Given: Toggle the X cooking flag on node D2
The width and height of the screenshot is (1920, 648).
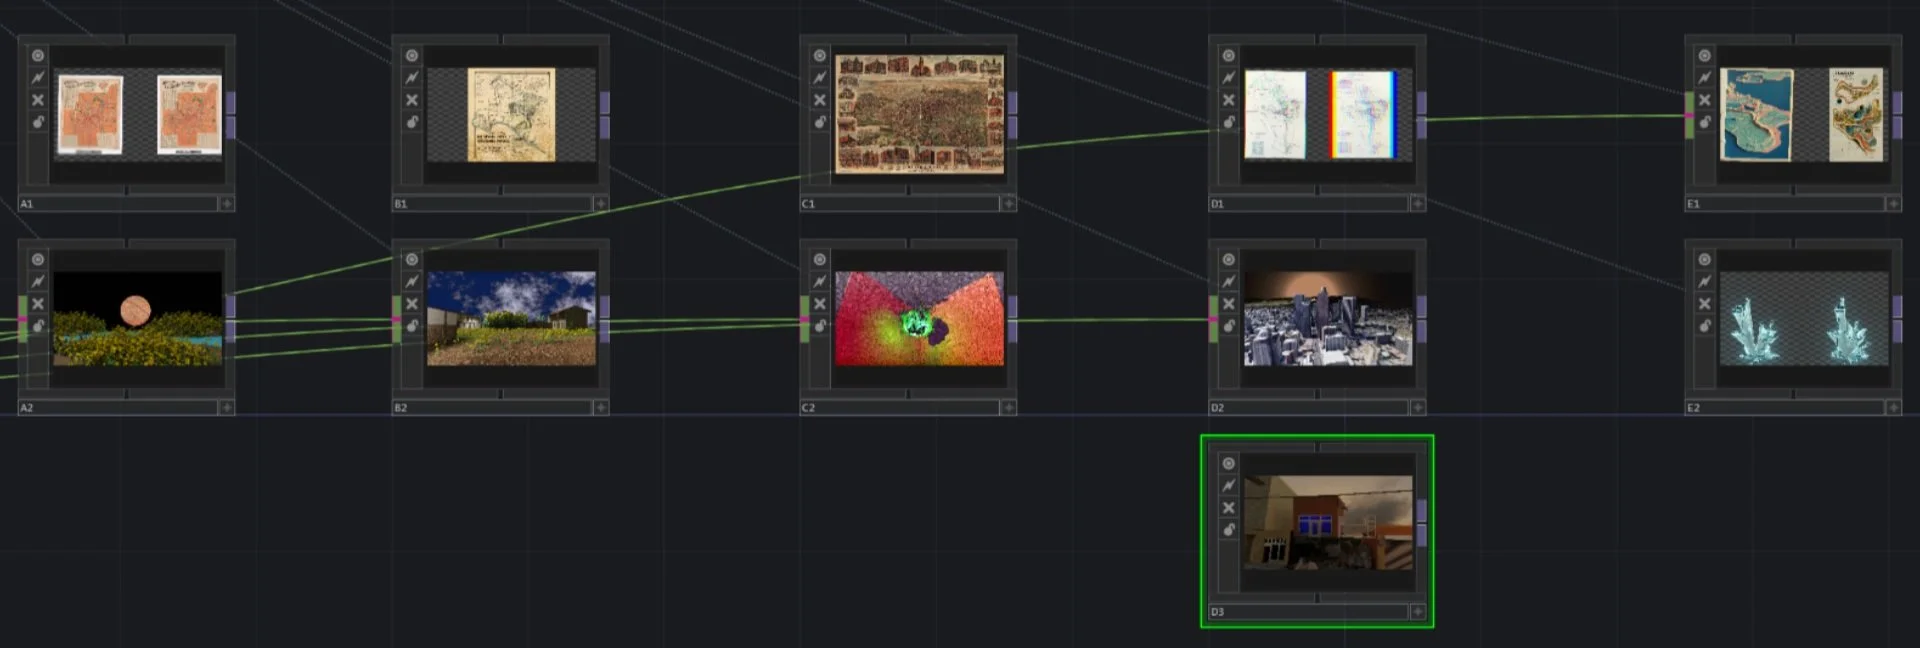Looking at the screenshot, I should coord(1229,304).
